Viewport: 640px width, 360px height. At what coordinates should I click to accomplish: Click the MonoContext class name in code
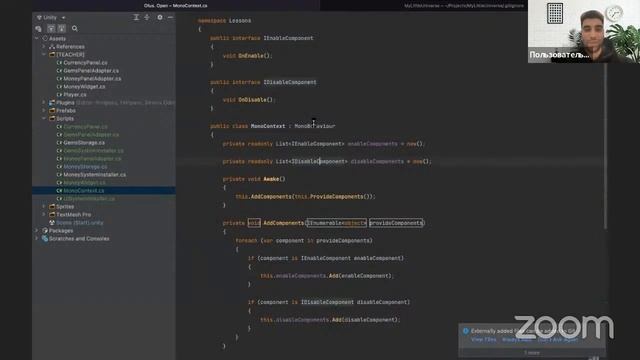[268, 126]
